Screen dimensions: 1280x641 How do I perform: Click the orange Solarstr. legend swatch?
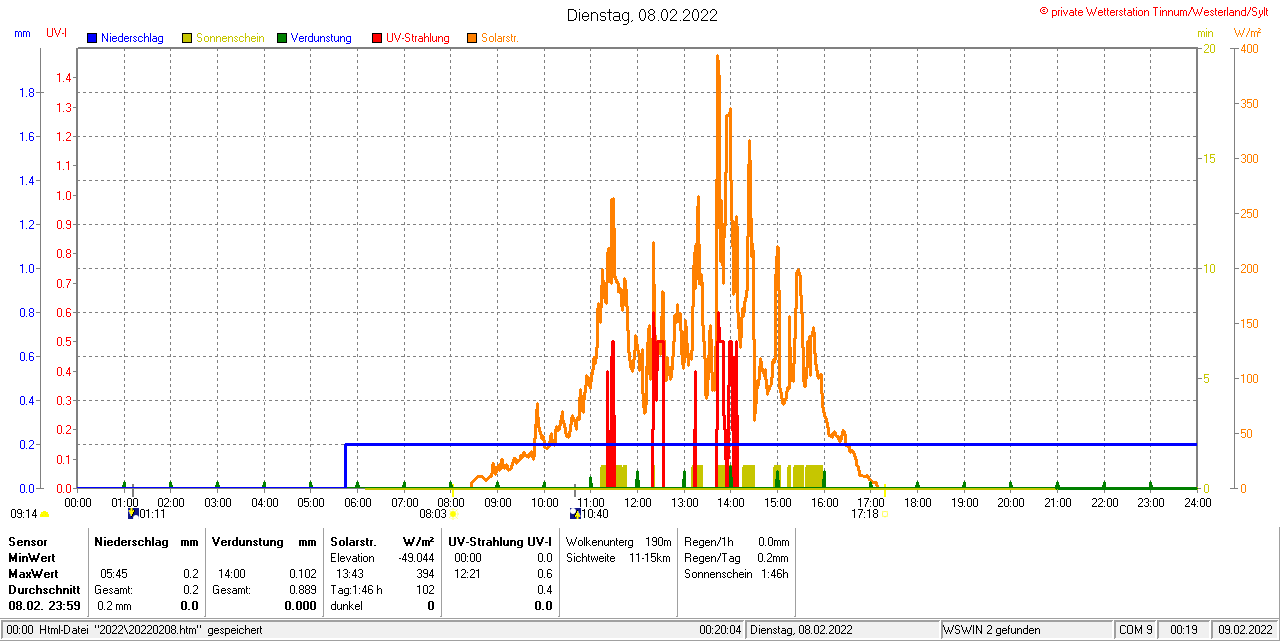pyautogui.click(x=472, y=38)
